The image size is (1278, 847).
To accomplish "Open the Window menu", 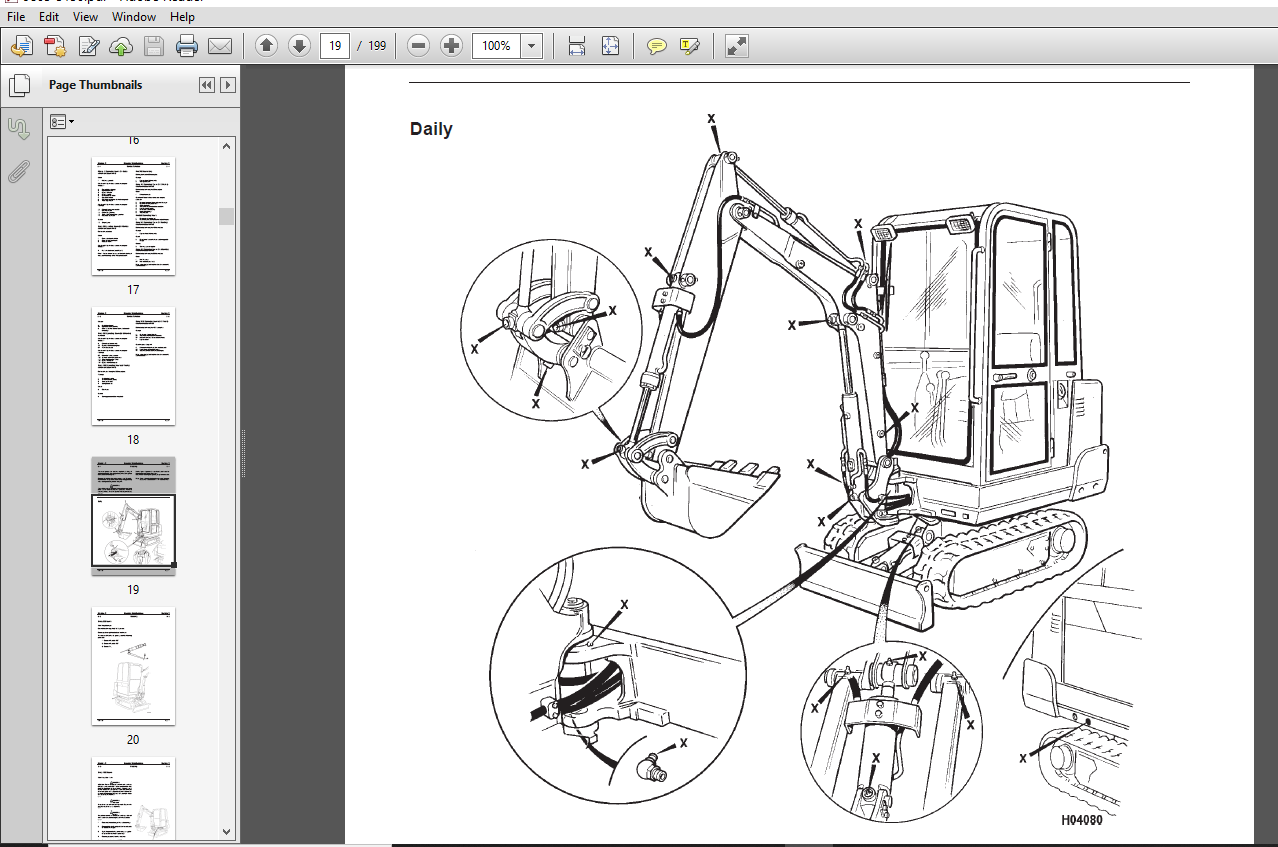I will [133, 17].
